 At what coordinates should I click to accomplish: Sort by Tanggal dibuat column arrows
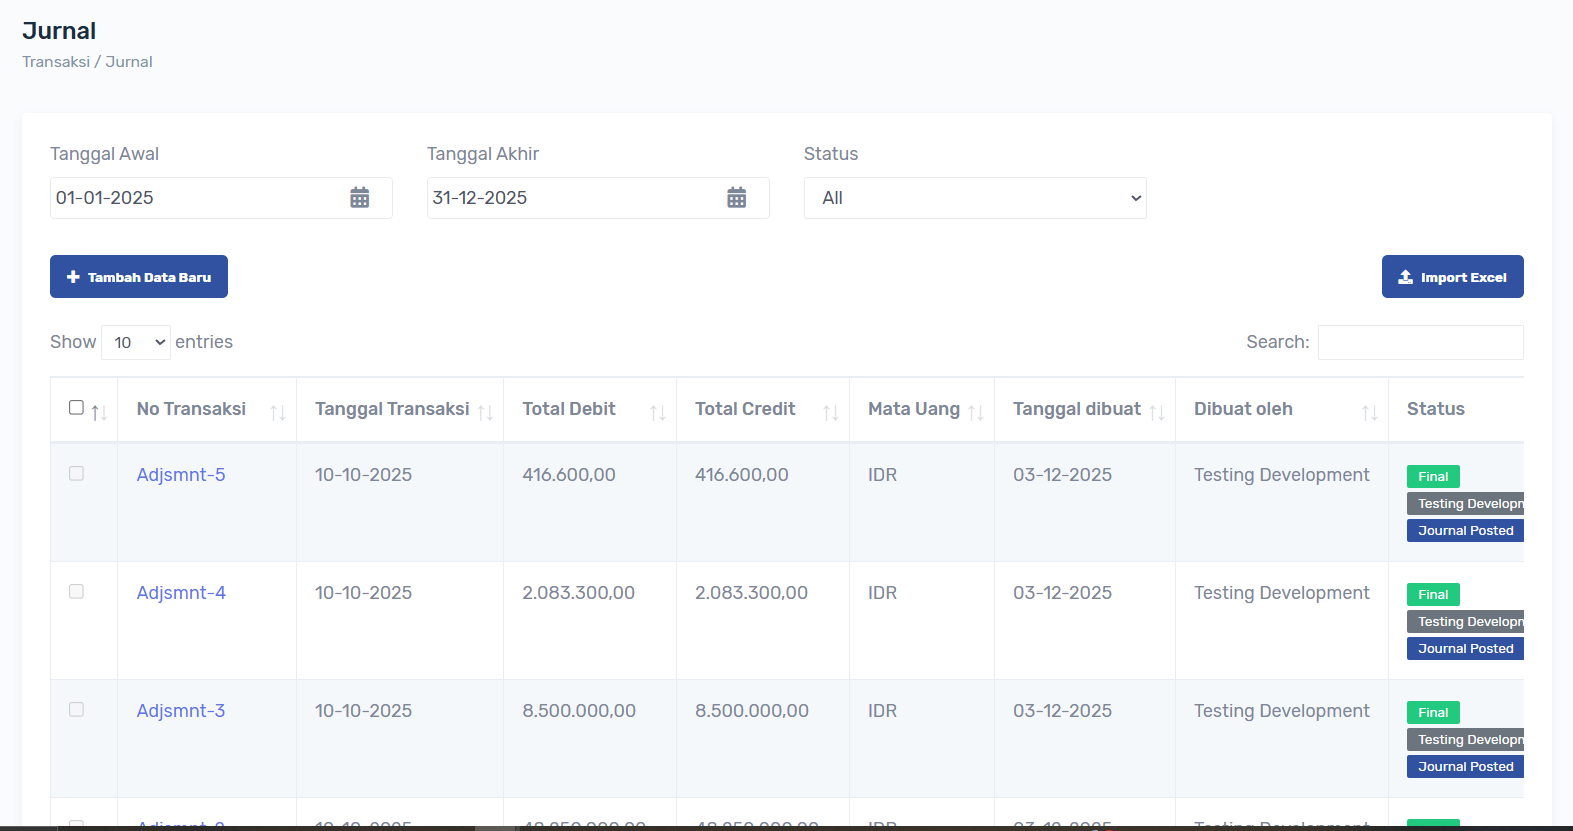tap(1157, 412)
